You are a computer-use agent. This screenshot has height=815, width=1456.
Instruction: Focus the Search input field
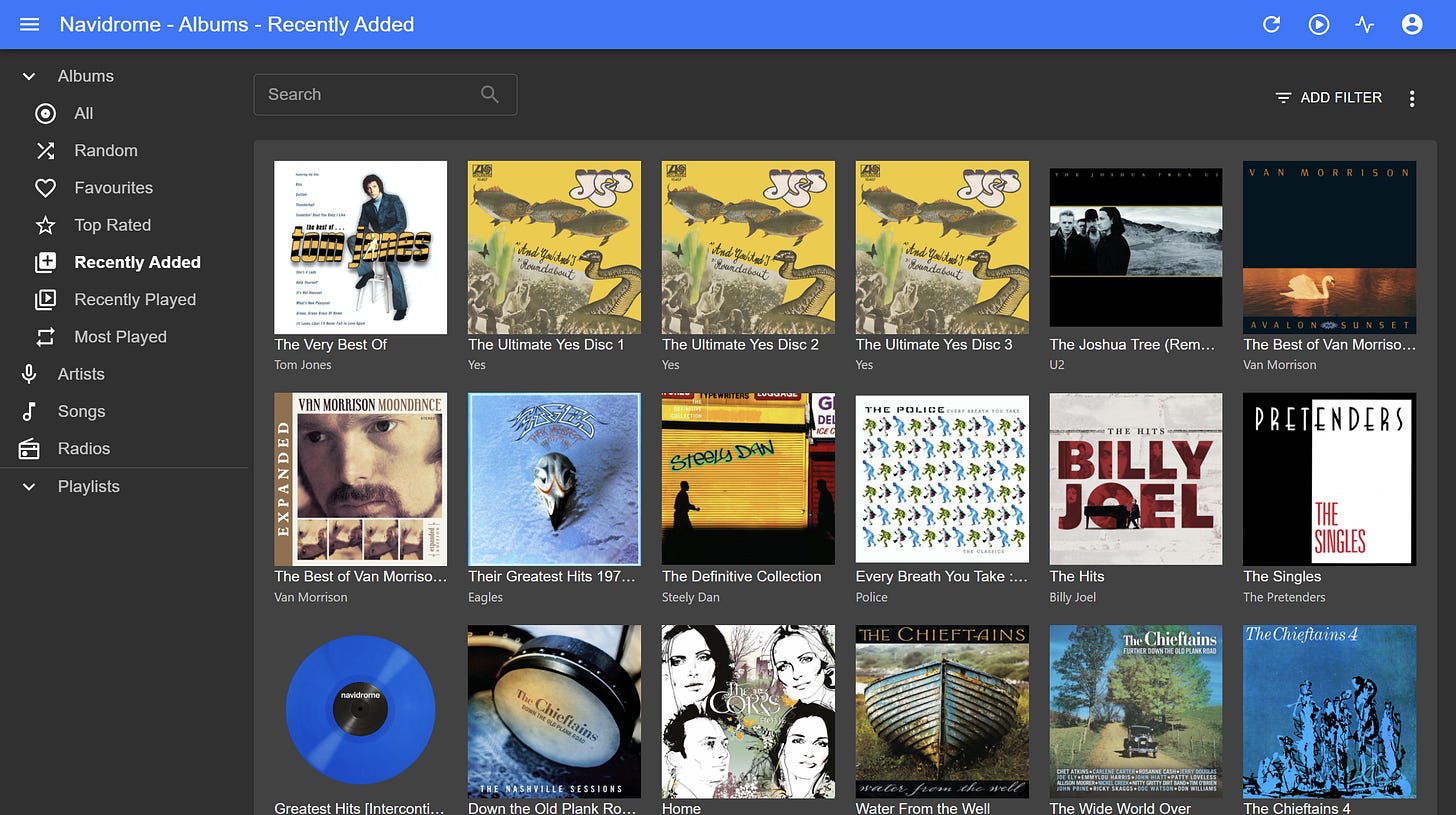(x=385, y=94)
